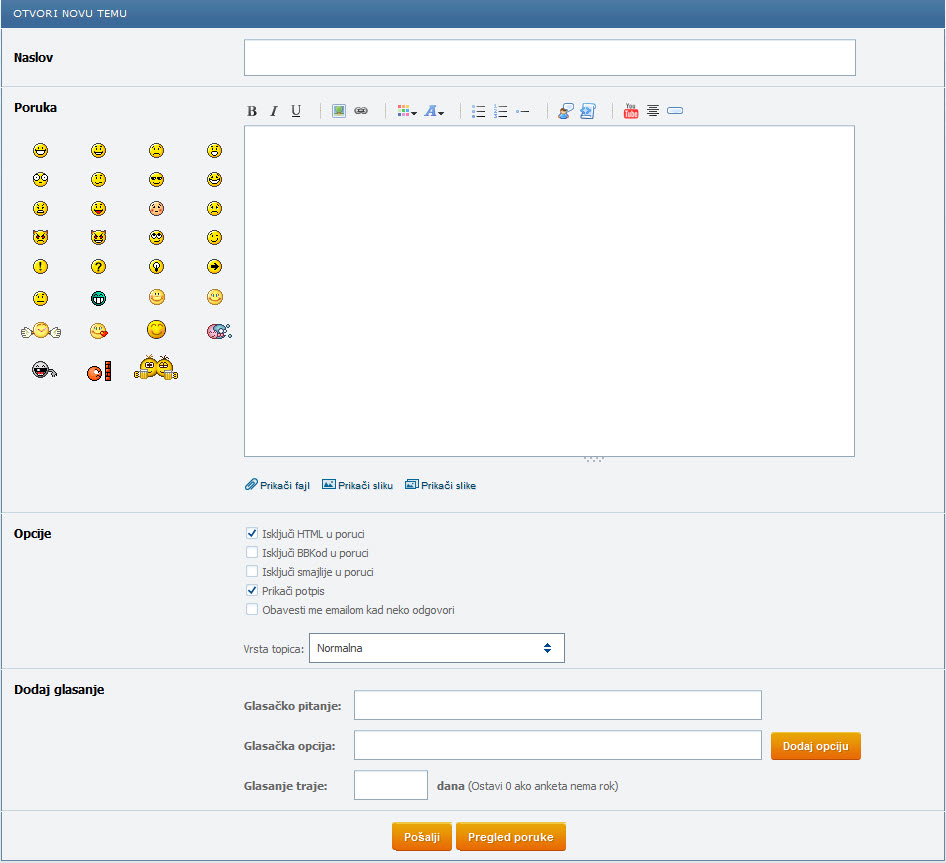The height and width of the screenshot is (863, 946).
Task: Add a list item with dash-bullet icon
Action: [x=522, y=111]
